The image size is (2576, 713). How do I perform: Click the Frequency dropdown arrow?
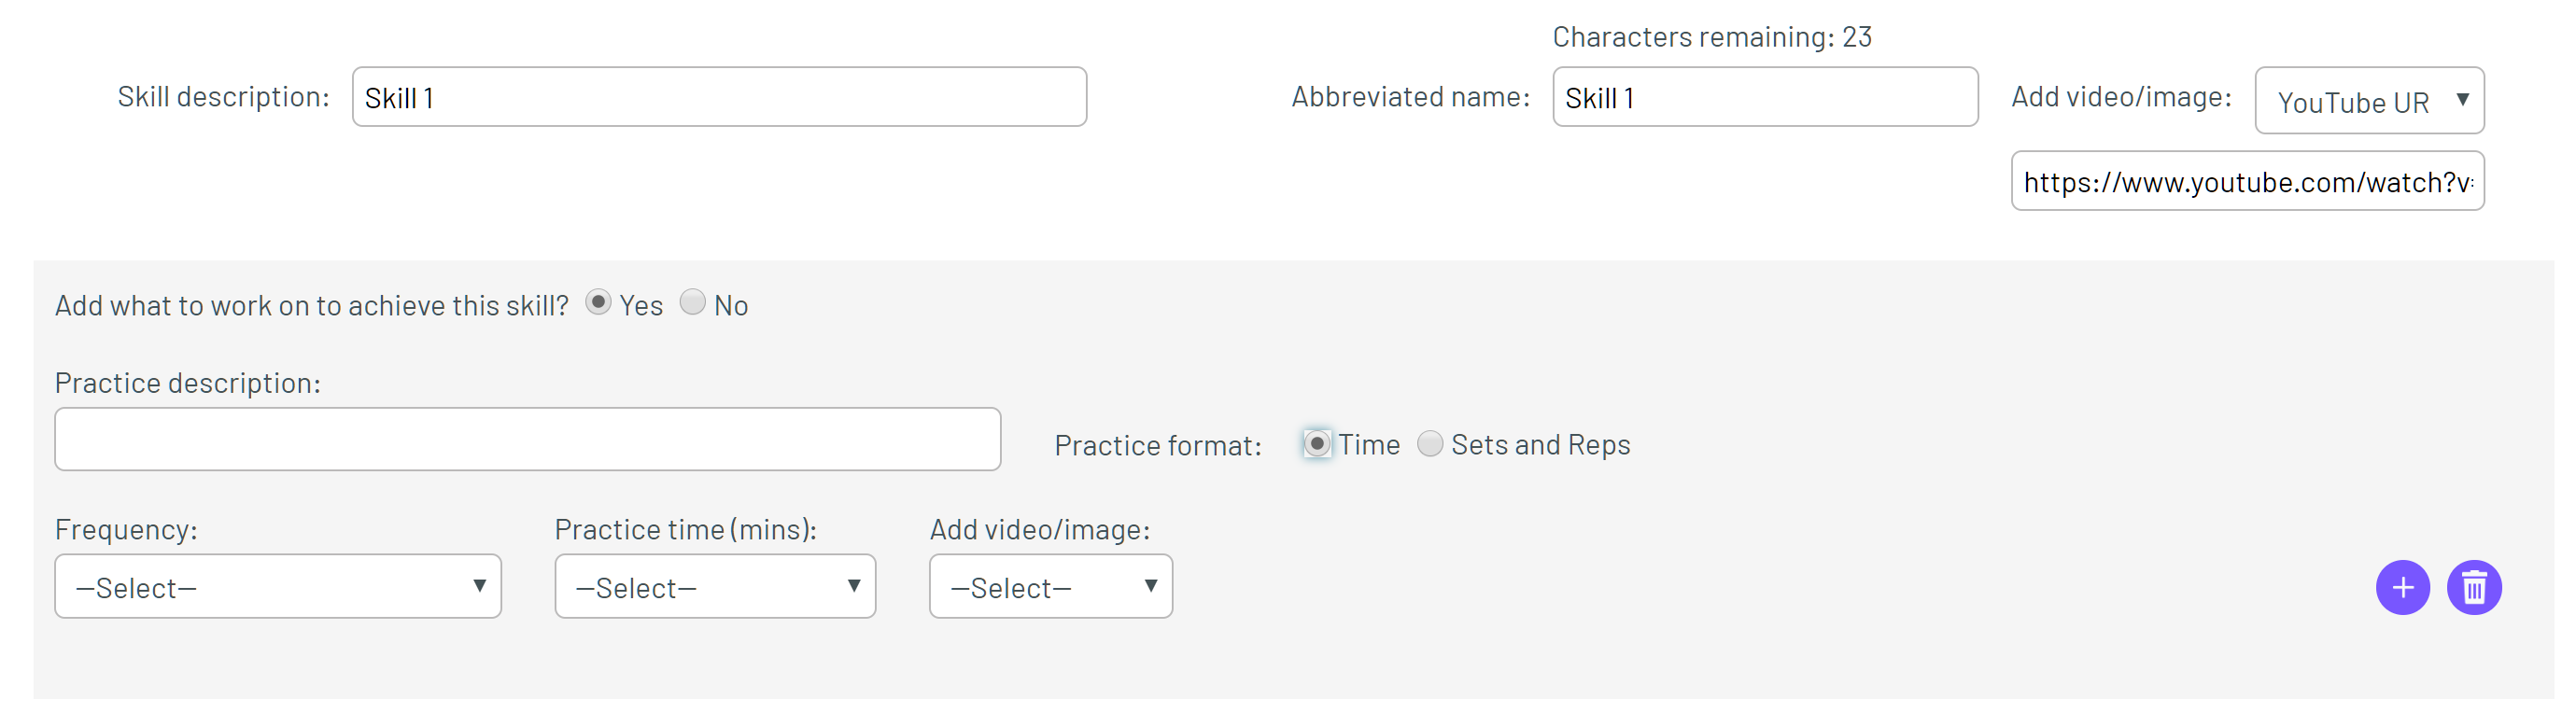[x=479, y=586]
